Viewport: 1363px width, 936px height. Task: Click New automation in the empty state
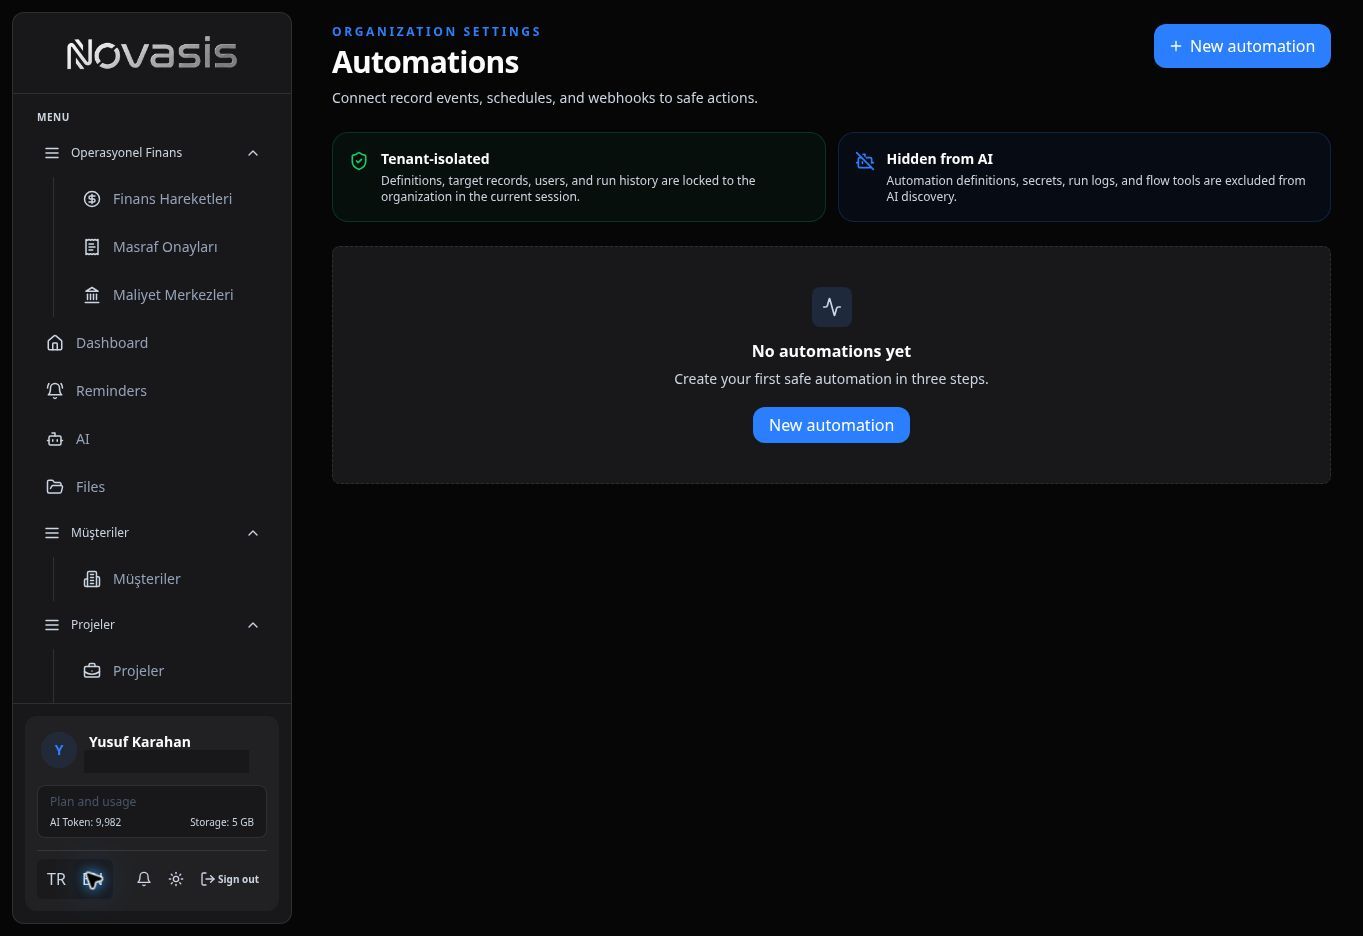coord(831,425)
